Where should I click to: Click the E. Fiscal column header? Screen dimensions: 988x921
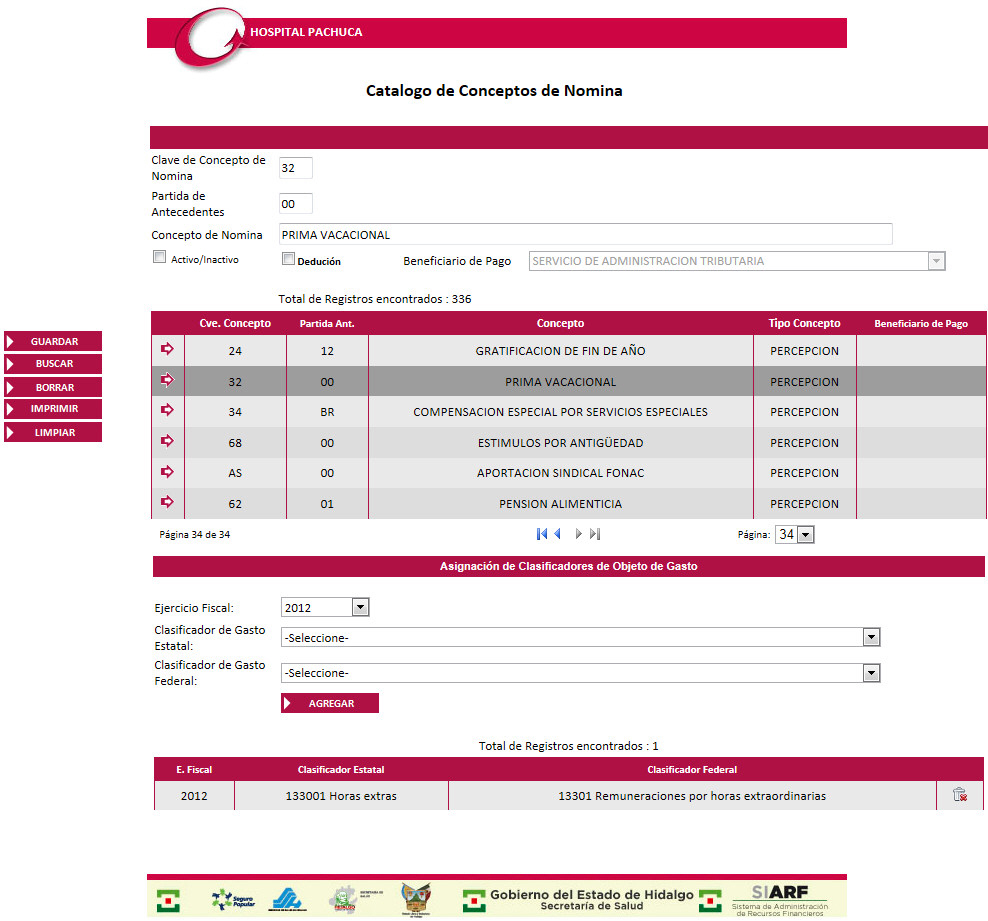194,770
